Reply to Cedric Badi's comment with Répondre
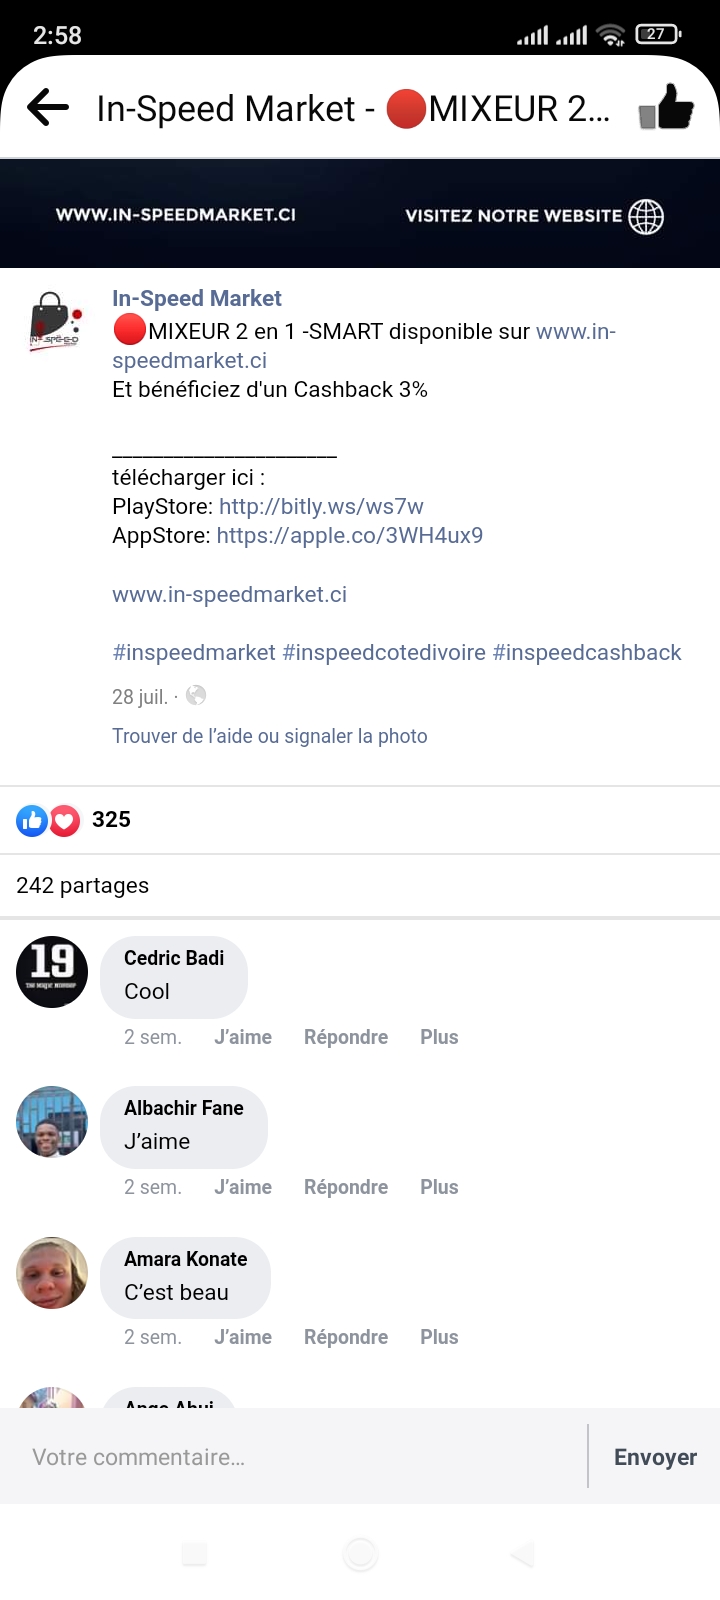Image resolution: width=720 pixels, height=1600 pixels. click(346, 1037)
